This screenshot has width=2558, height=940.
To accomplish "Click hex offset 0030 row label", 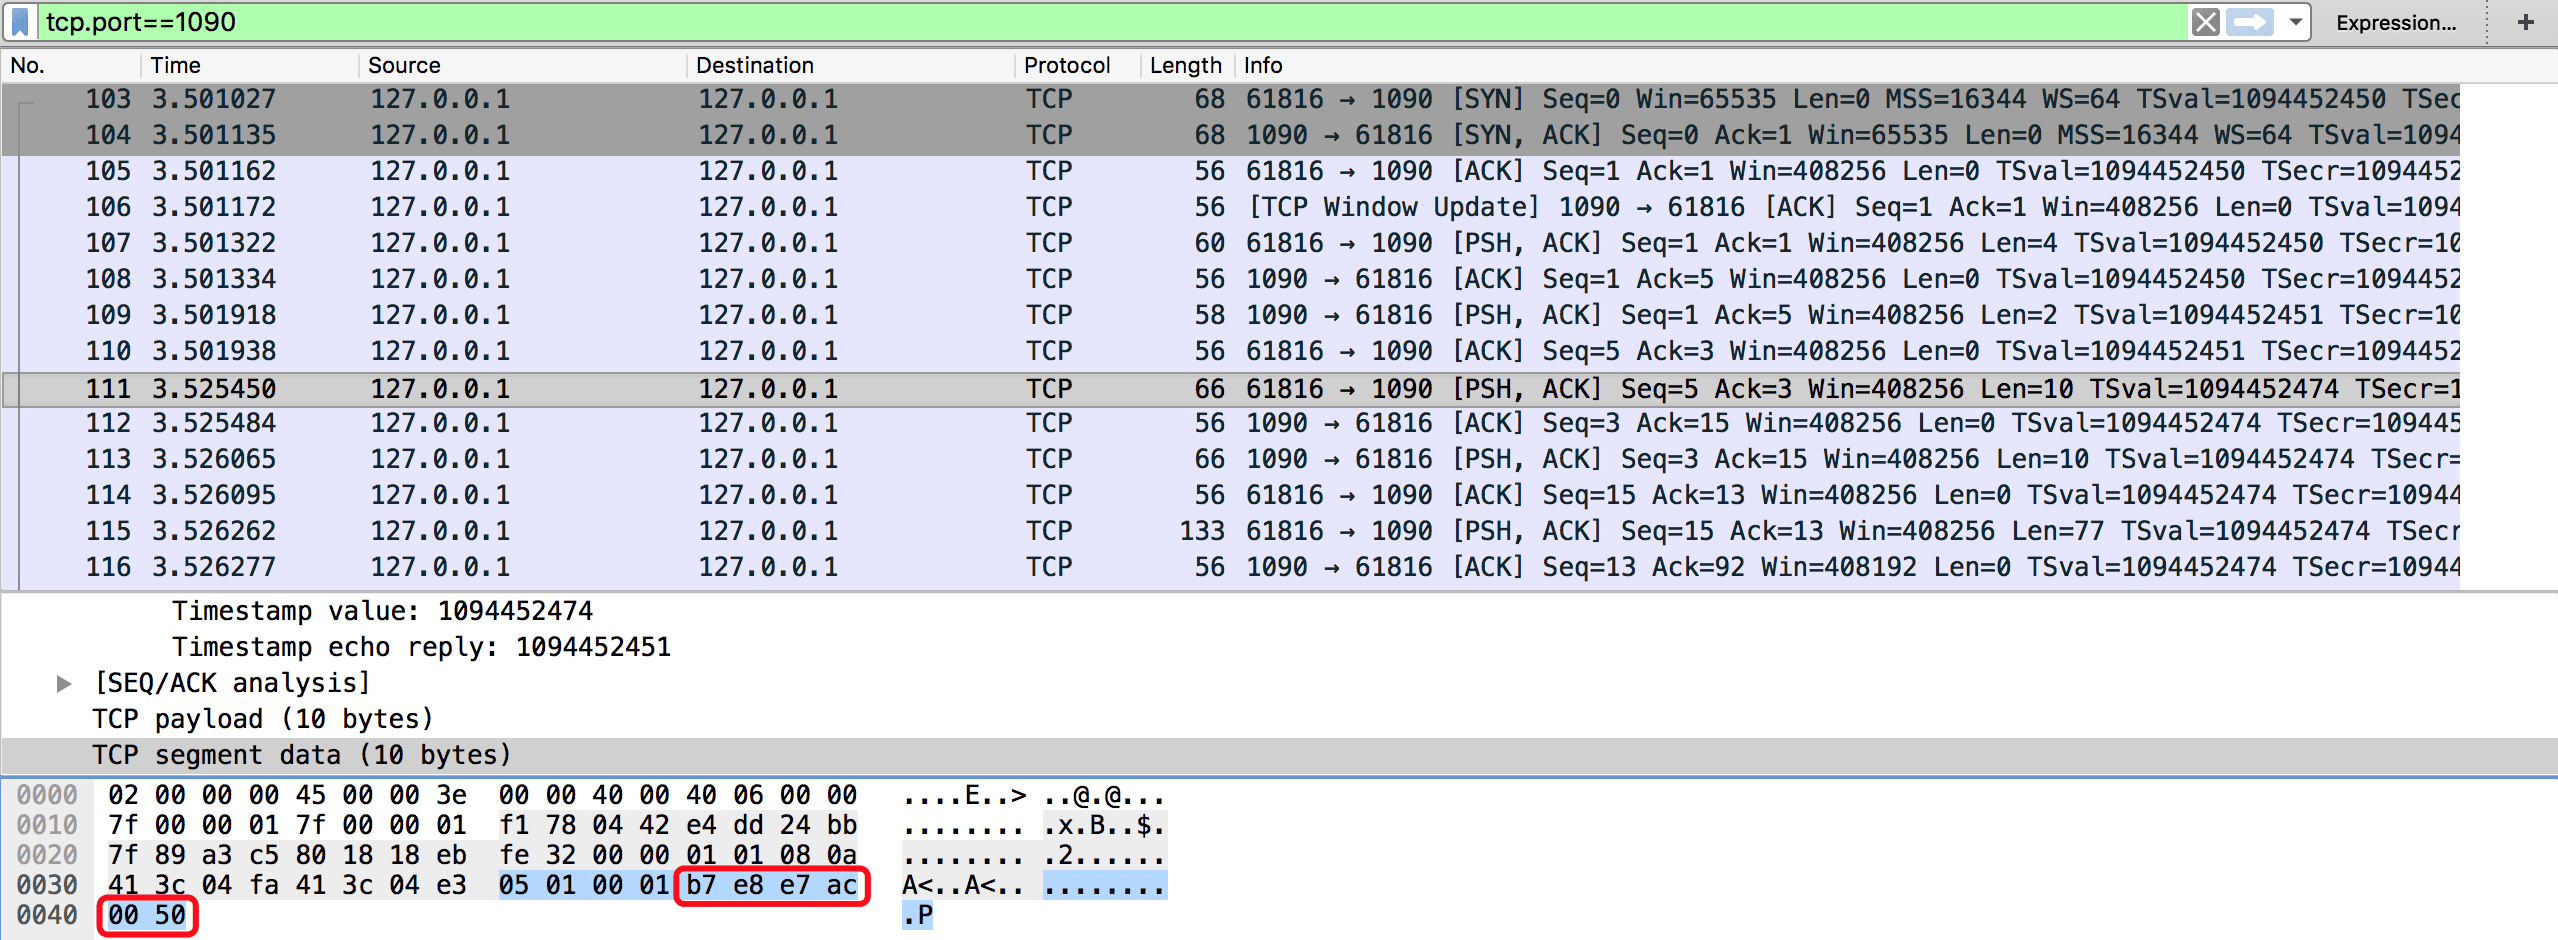I will pos(47,886).
